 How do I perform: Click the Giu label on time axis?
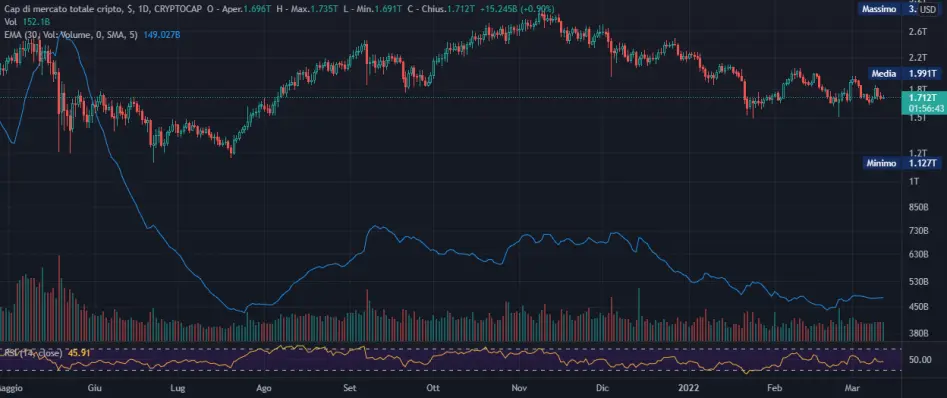(94, 387)
